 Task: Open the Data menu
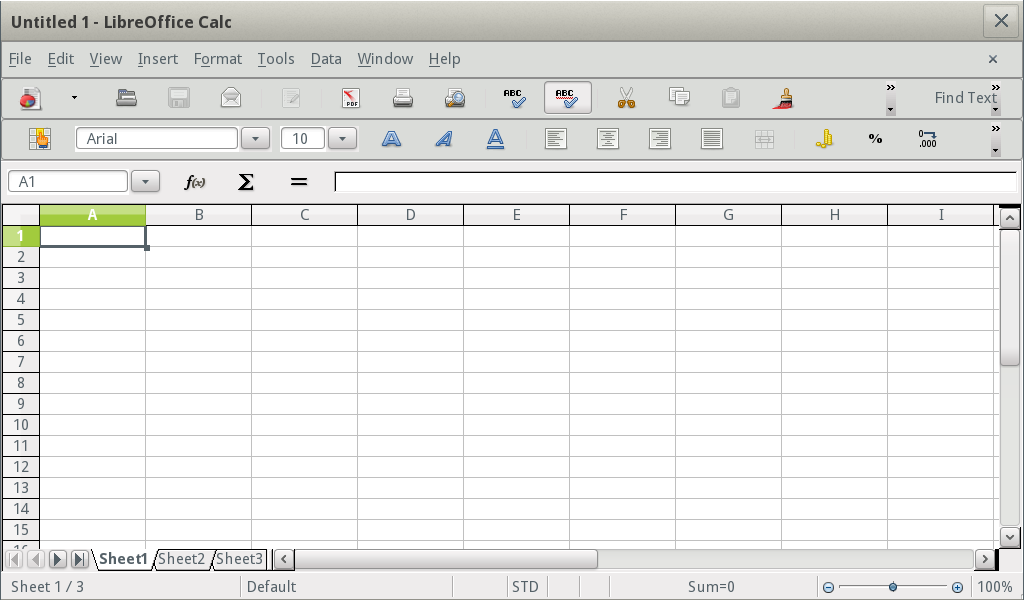[325, 59]
